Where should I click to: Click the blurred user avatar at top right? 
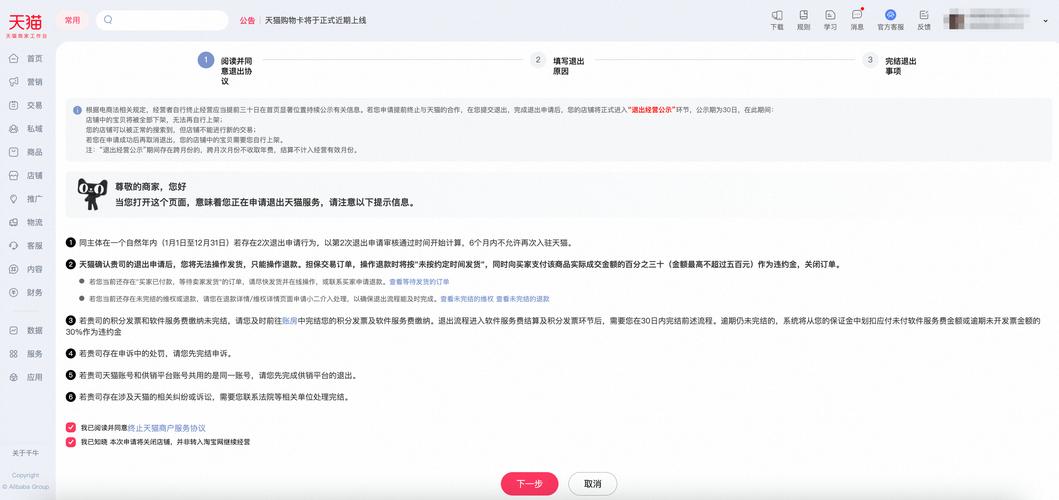[956, 20]
